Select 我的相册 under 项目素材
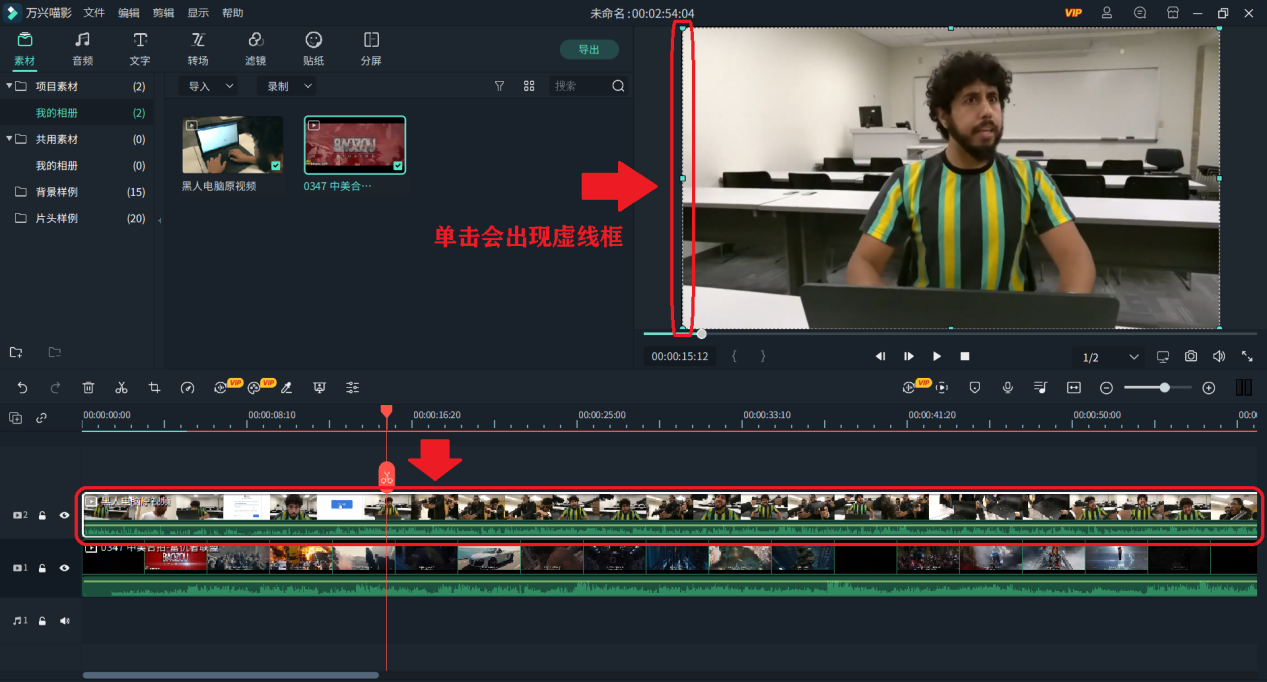 (57, 113)
